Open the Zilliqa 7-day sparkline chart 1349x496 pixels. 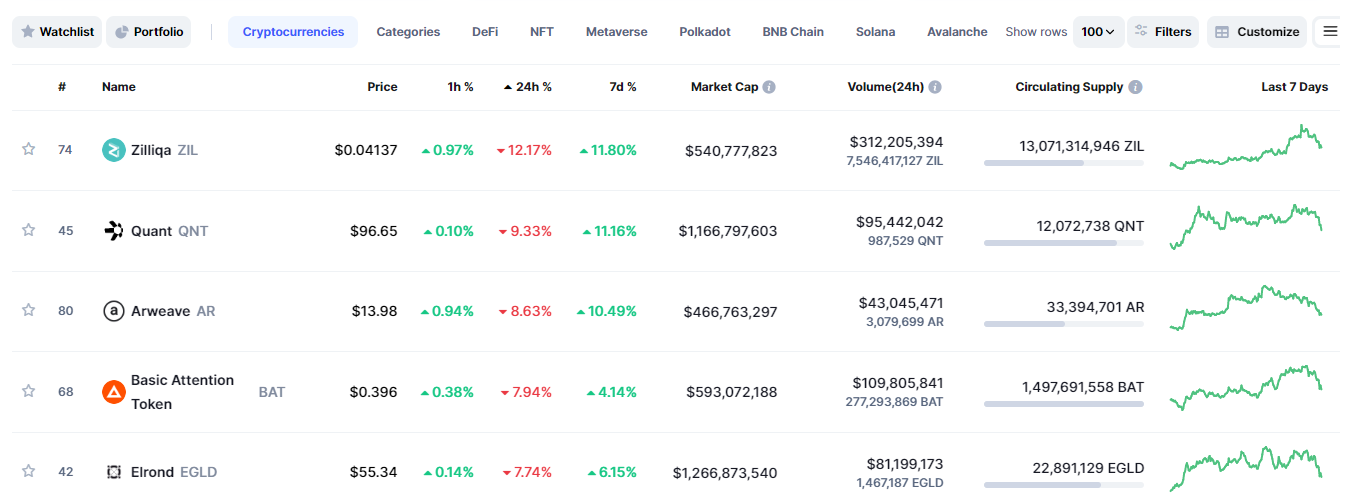(1246, 148)
